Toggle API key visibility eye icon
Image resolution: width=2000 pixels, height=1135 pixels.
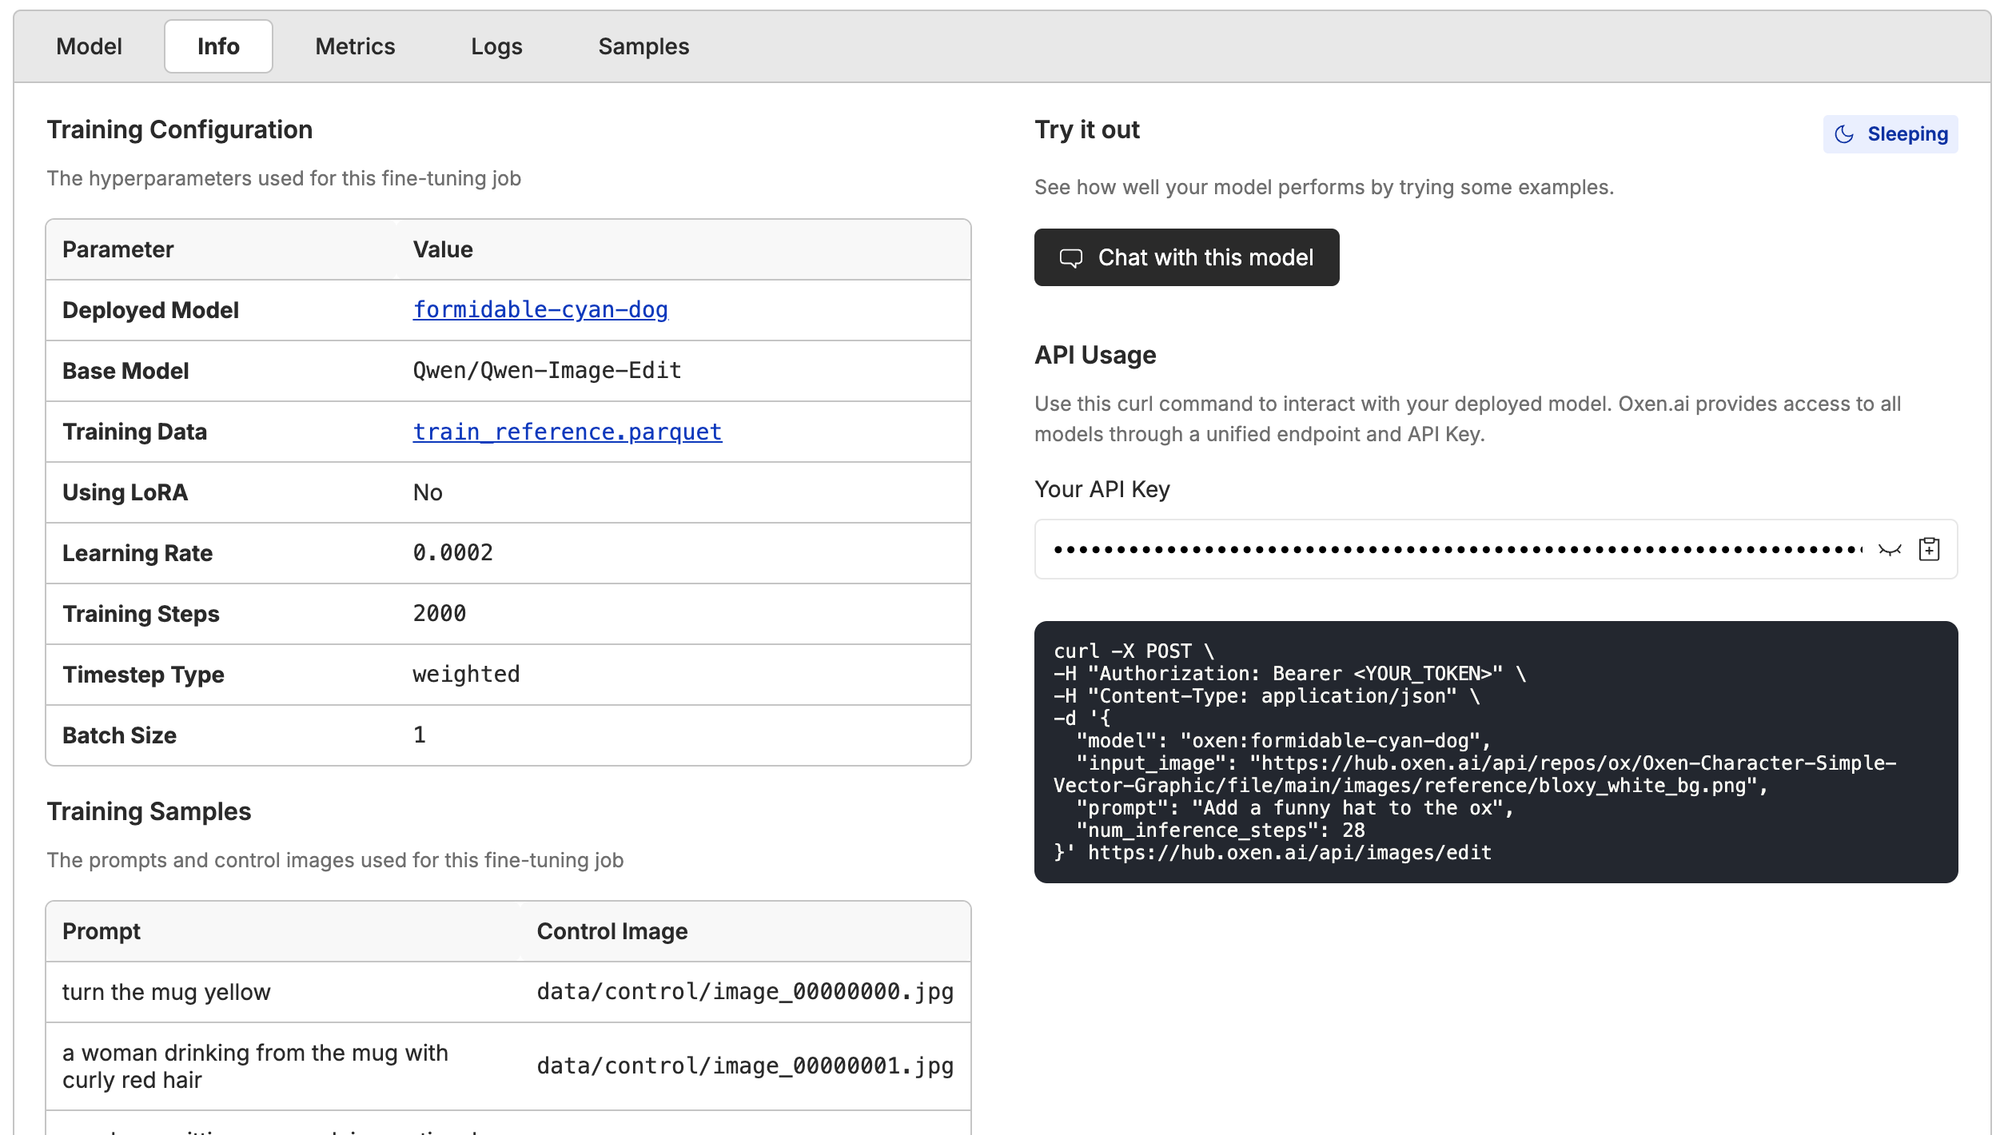pyautogui.click(x=1889, y=549)
